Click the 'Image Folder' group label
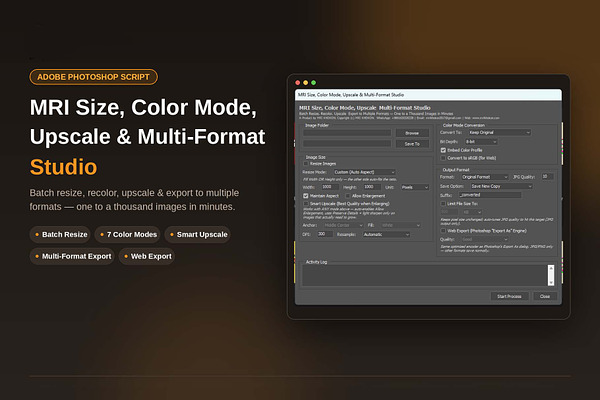Viewport: 600px width, 400px height. [x=317, y=125]
